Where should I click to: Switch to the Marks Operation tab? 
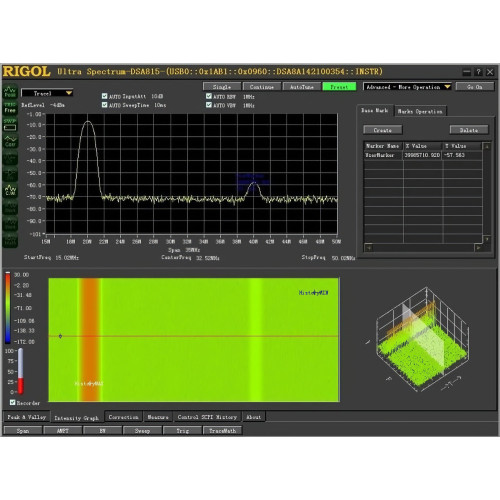[420, 111]
